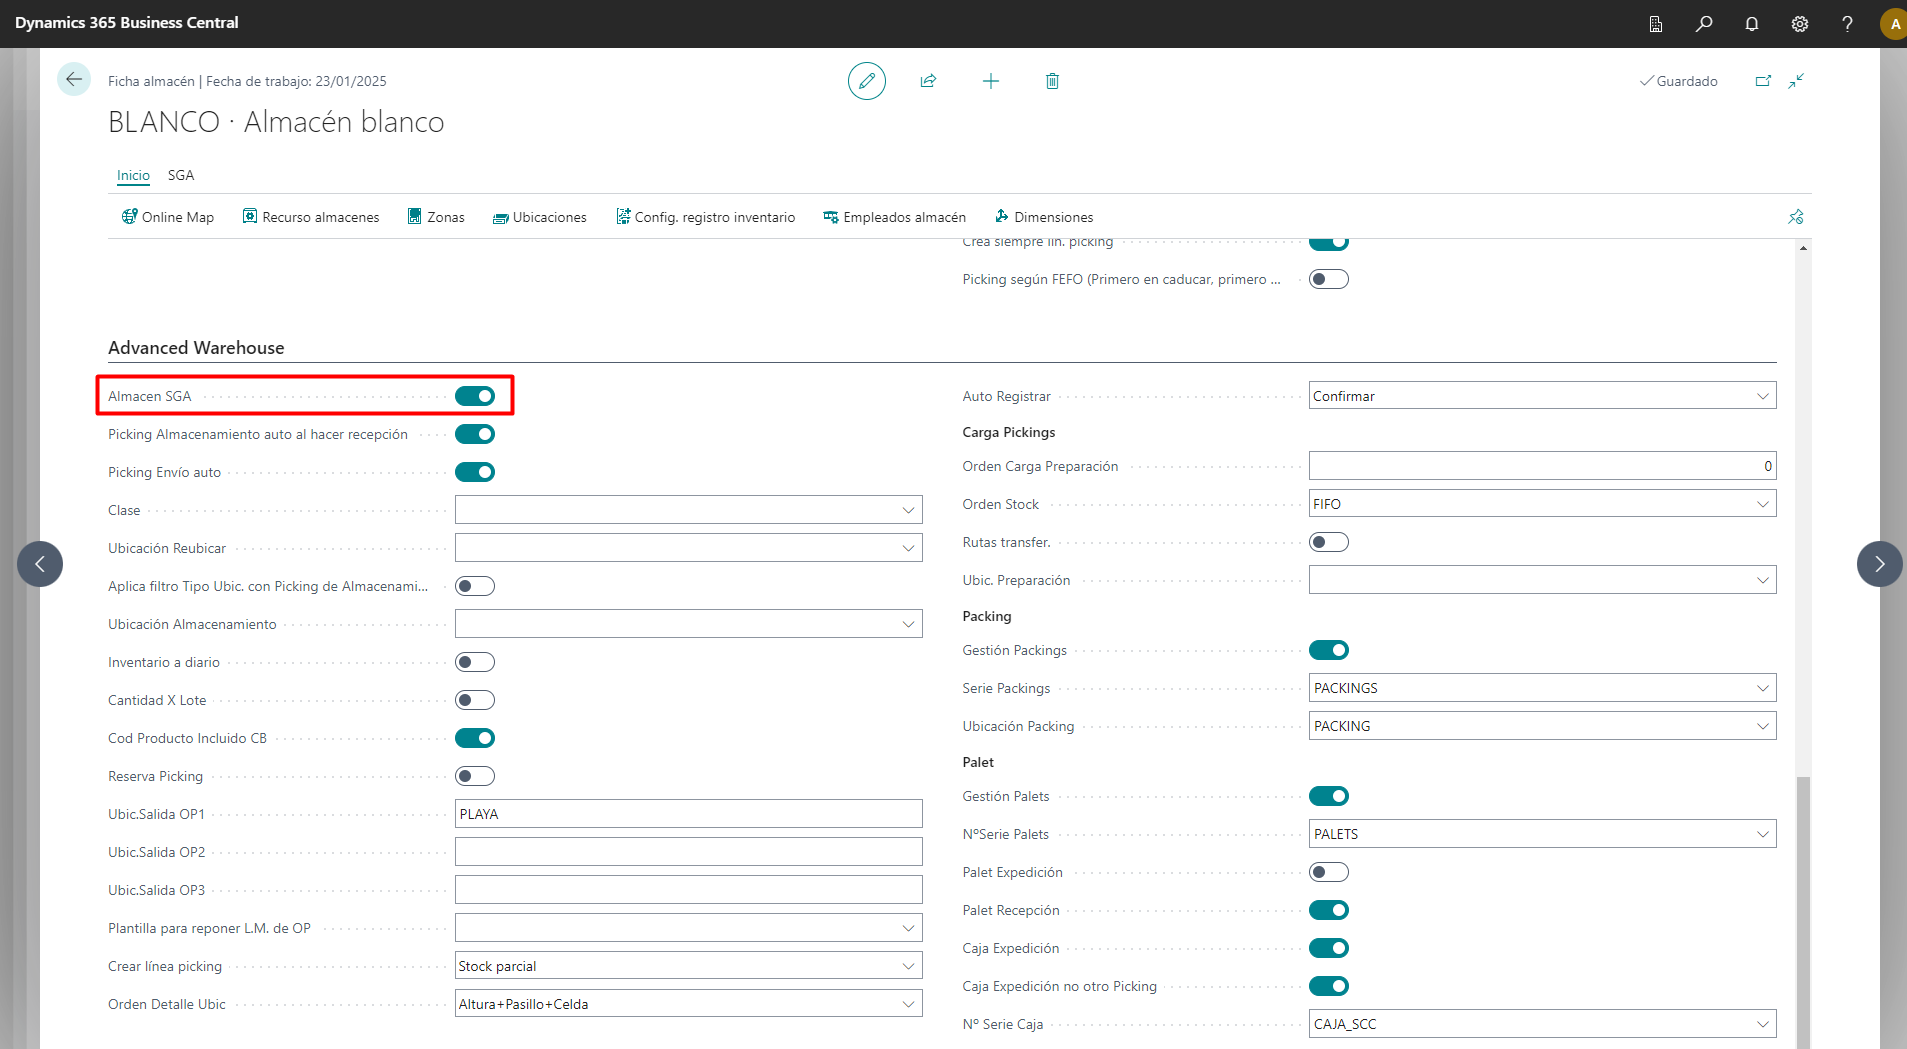Click the Ubic.Salida OP3 field
The width and height of the screenshot is (1907, 1049).
pyautogui.click(x=688, y=890)
